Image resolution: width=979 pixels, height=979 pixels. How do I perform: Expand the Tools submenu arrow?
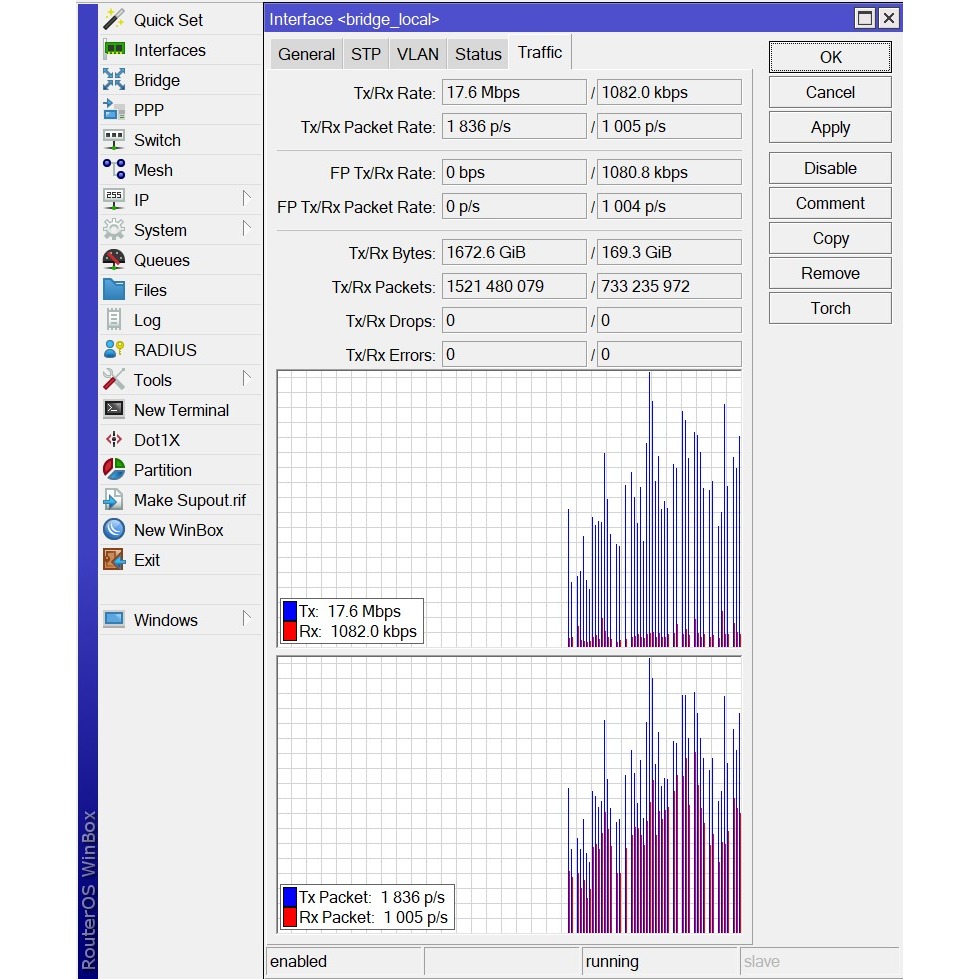point(247,378)
